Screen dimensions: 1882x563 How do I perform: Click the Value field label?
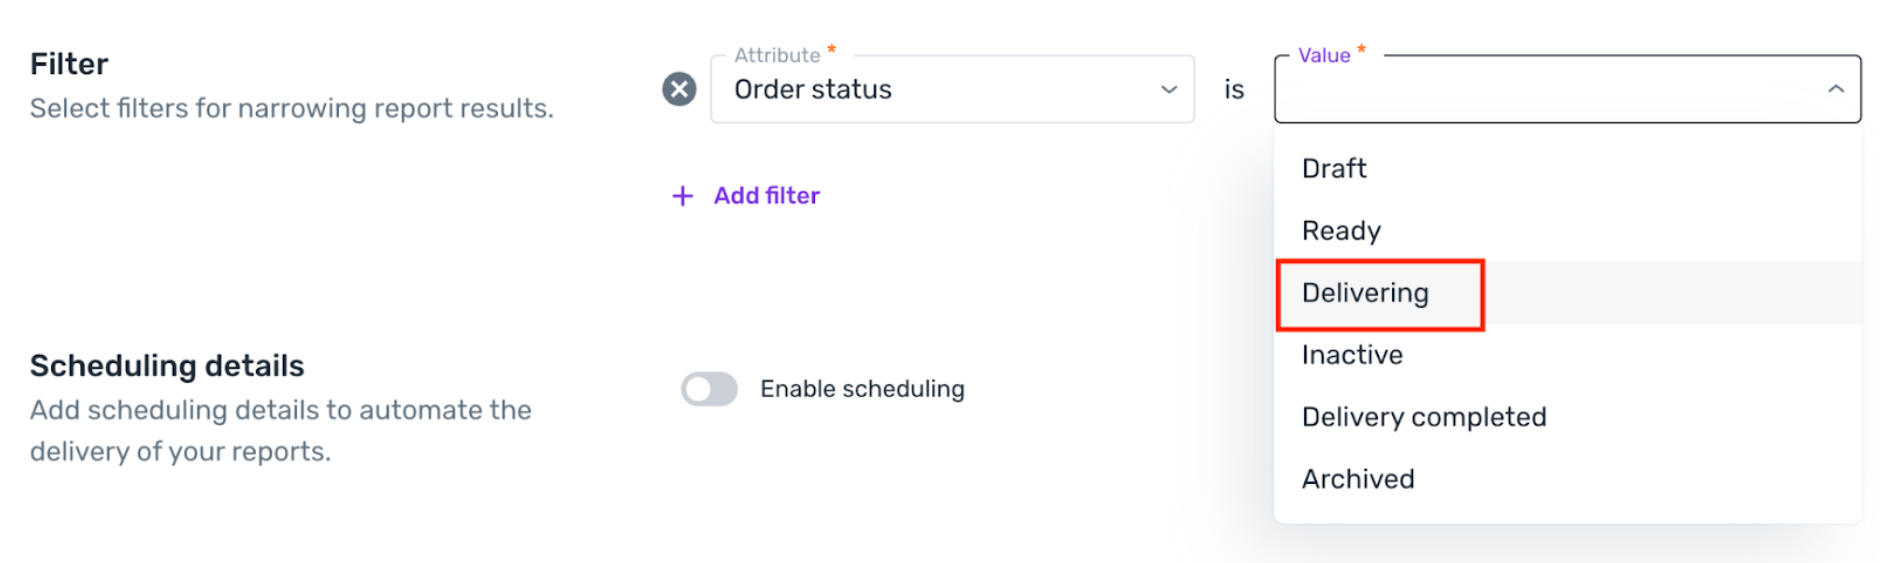click(1324, 55)
